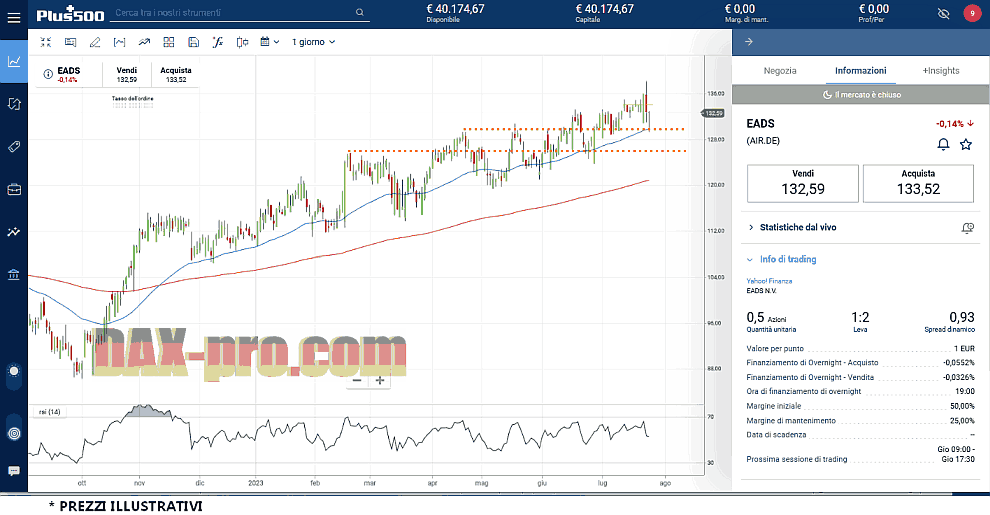
Task: Open the 1 giorno timeframe dropdown
Action: [313, 42]
